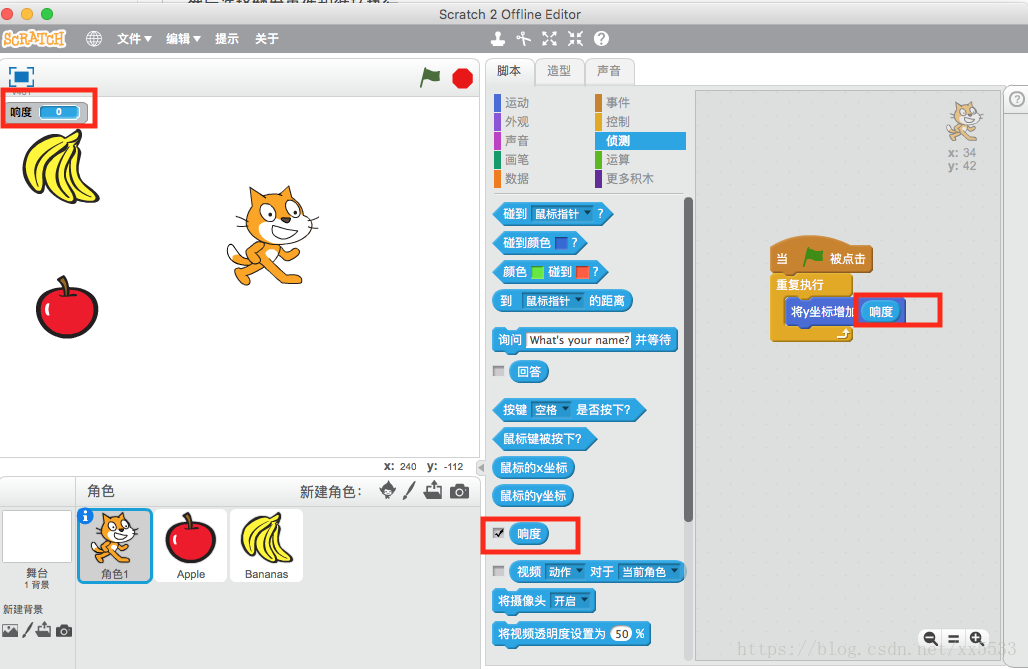Pick red swatch in 颜色碰到 block

582,272
